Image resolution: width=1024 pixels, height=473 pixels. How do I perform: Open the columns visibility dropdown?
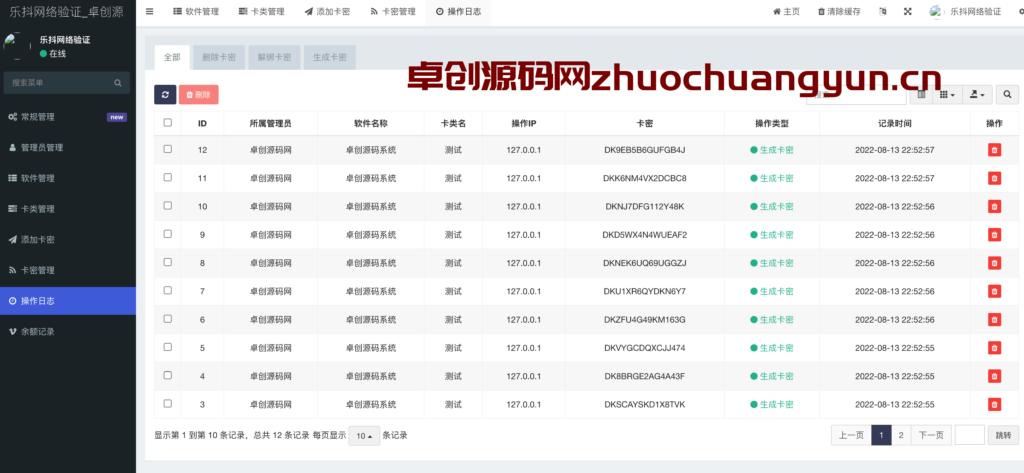pos(947,95)
